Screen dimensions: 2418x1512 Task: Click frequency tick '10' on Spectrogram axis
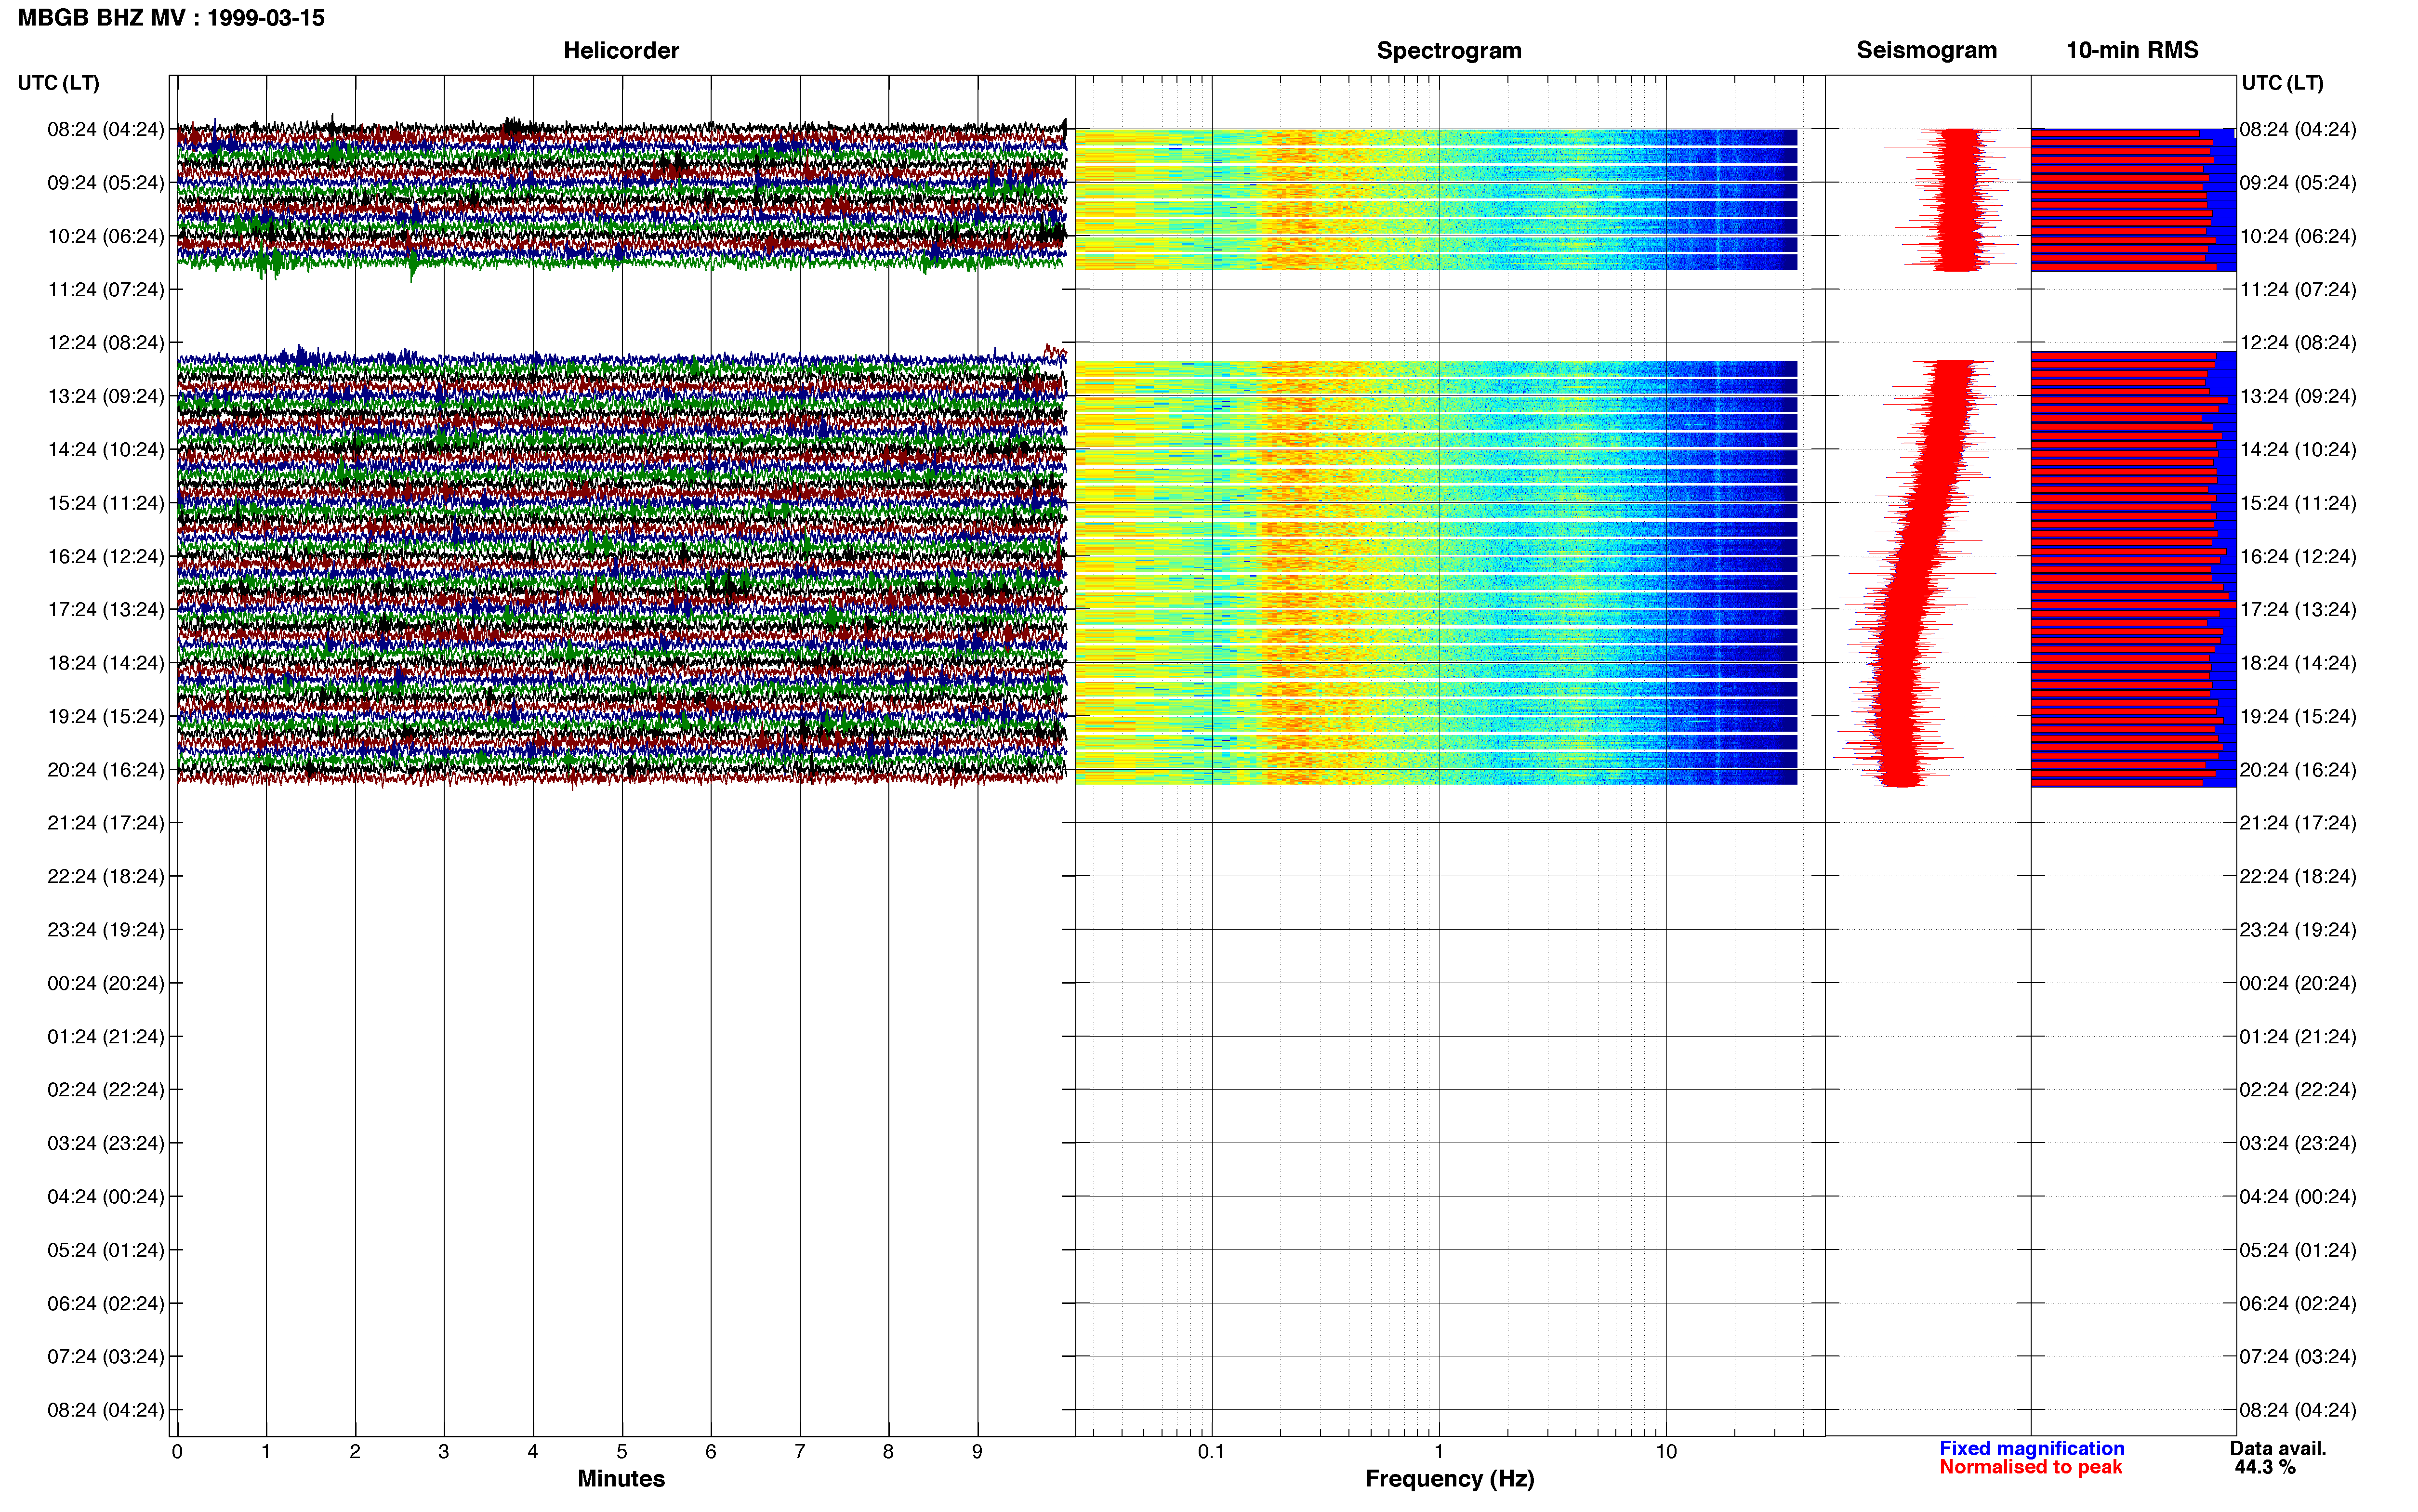coord(1666,1451)
